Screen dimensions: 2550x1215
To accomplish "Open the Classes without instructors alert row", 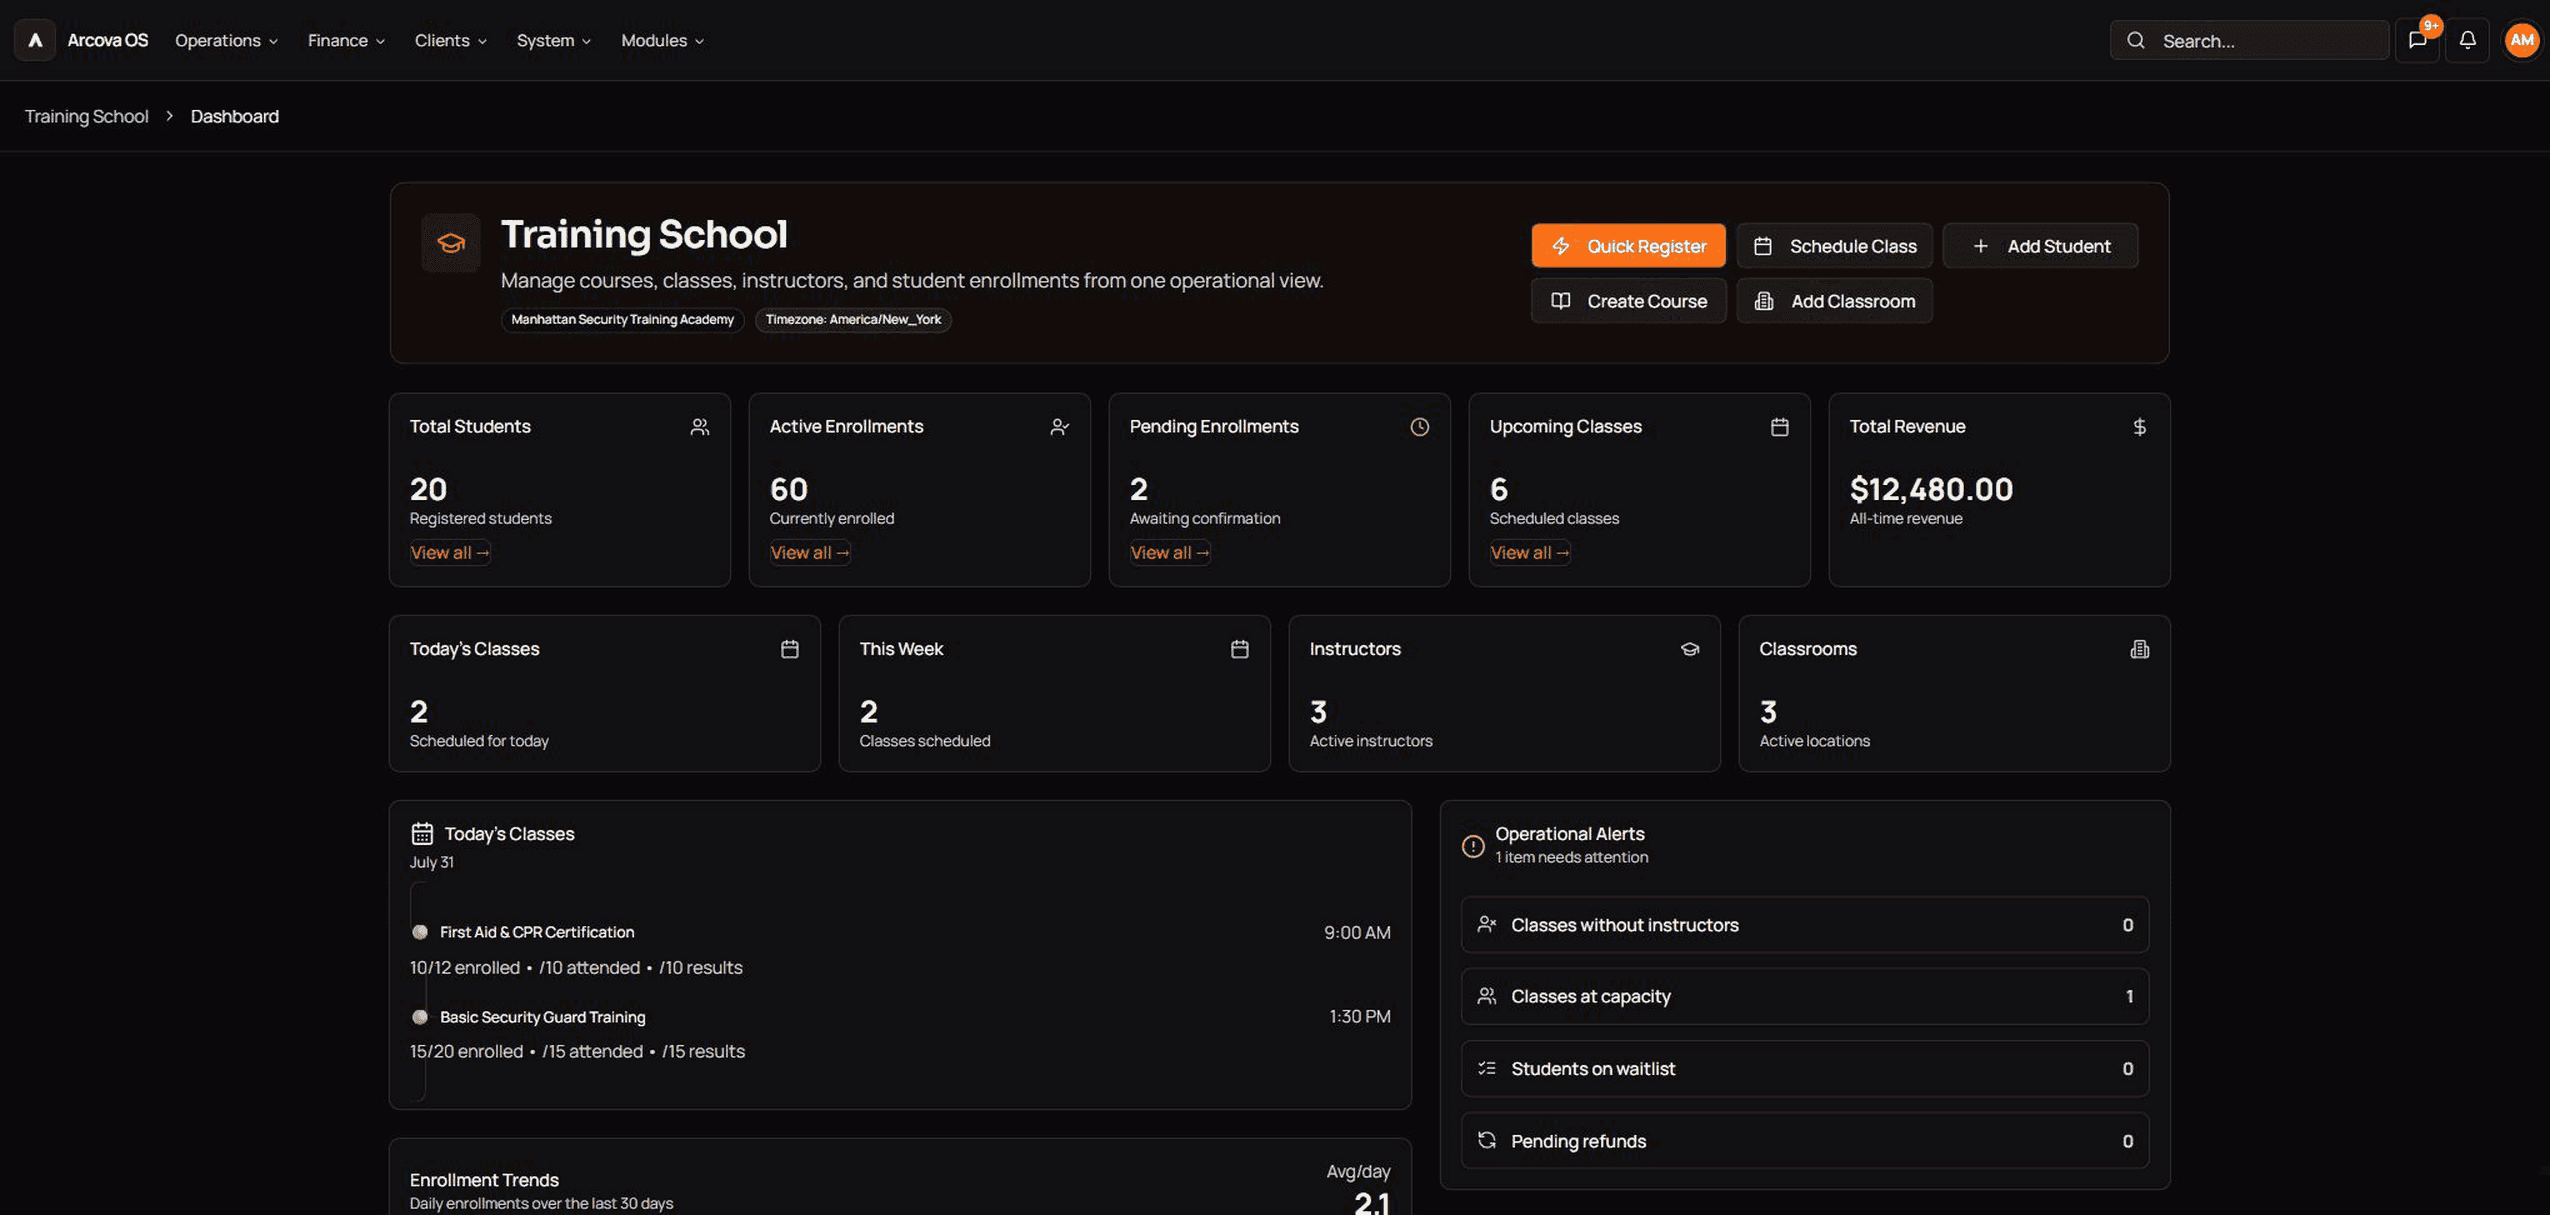I will coord(1804,925).
